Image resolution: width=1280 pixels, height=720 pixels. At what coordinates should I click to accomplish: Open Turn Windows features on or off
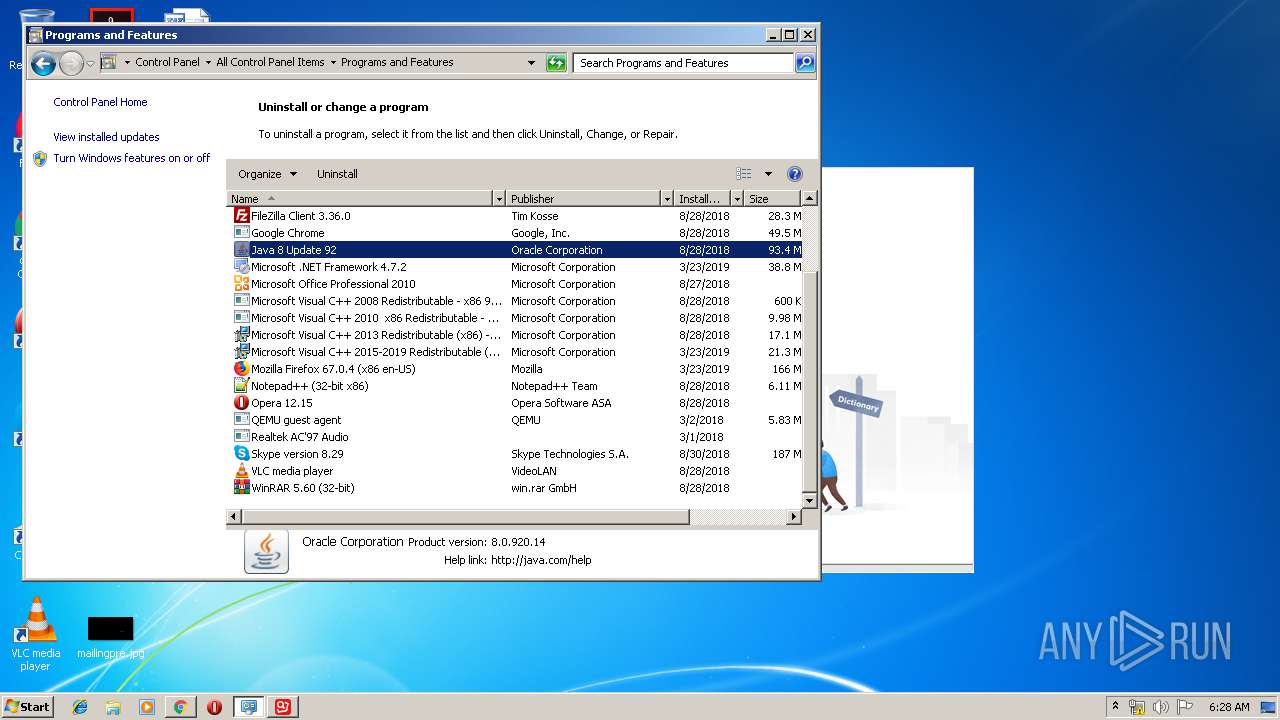coord(132,158)
